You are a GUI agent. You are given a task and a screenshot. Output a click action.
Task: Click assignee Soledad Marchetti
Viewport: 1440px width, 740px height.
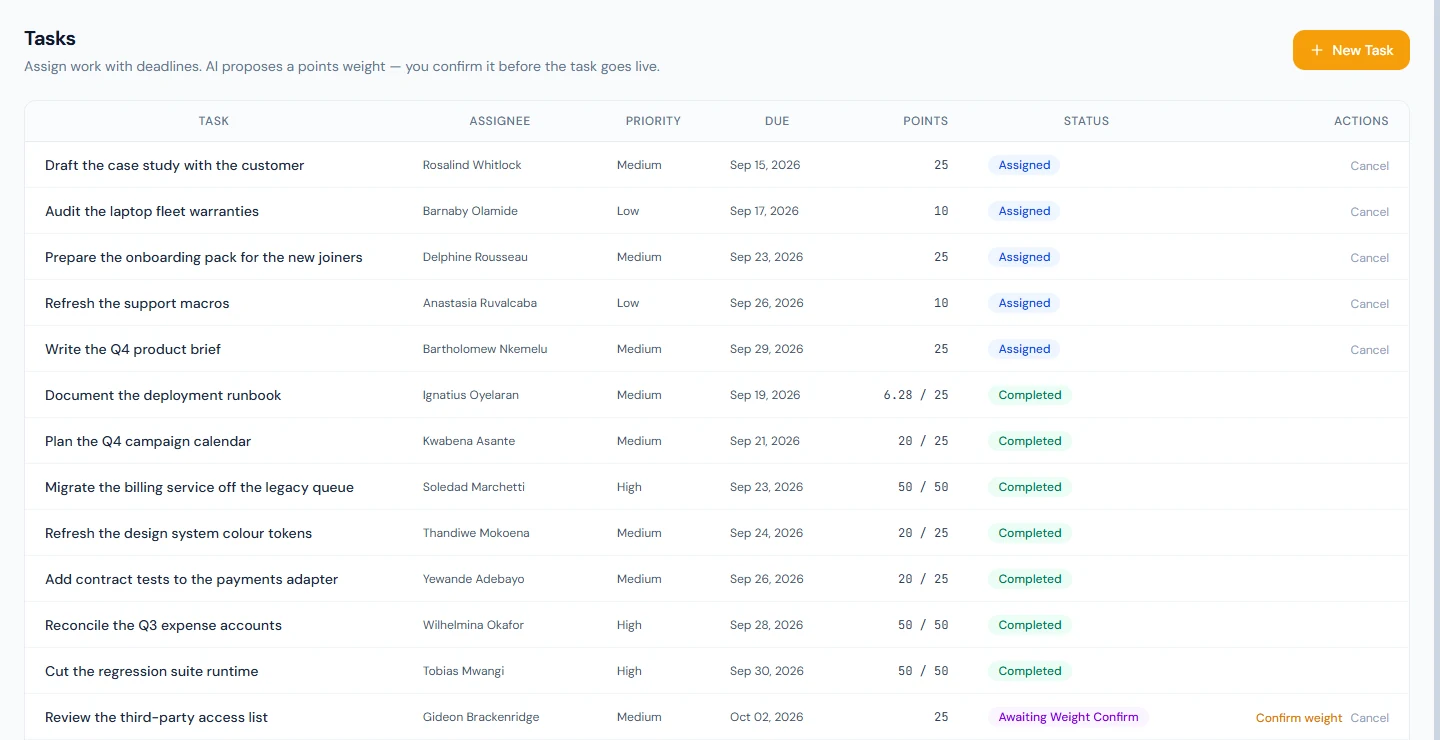pyautogui.click(x=474, y=487)
